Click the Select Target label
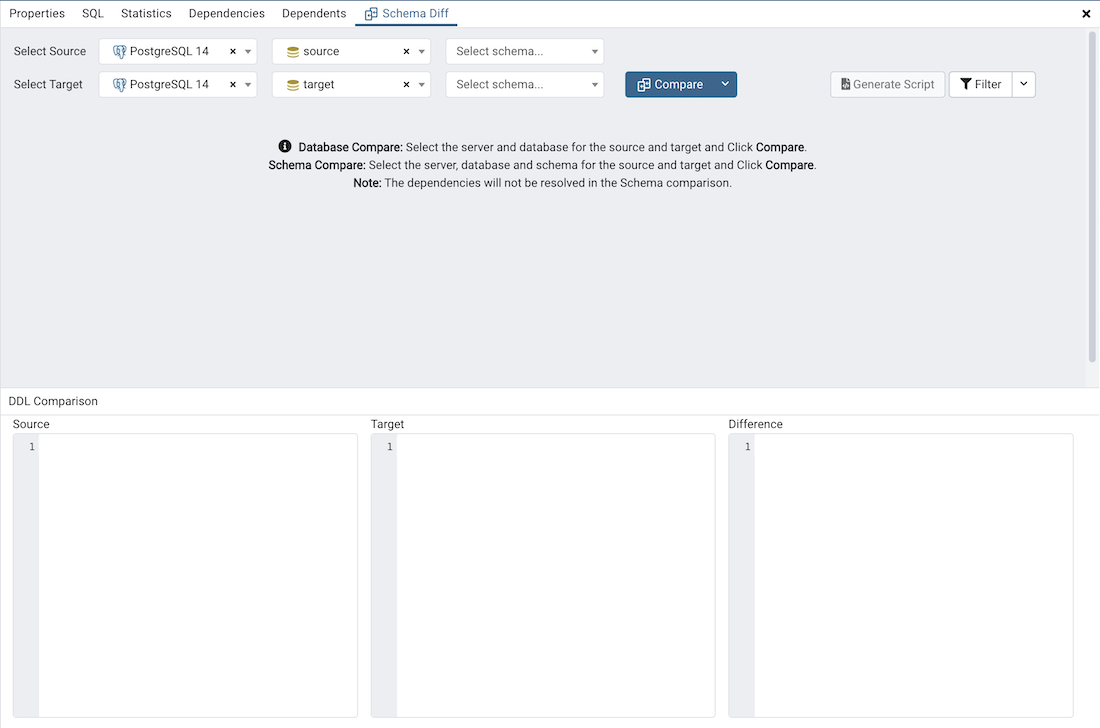Viewport: 1100px width, 728px height. click(48, 84)
